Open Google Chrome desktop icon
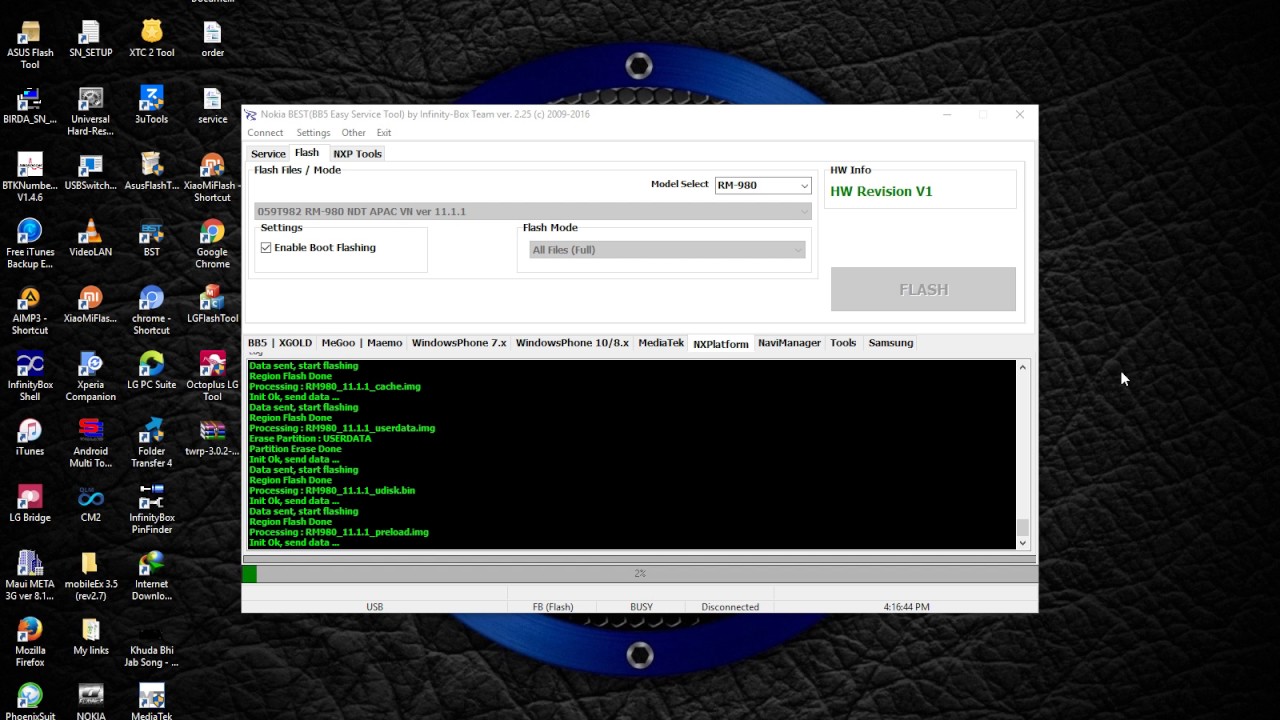Image resolution: width=1280 pixels, height=720 pixels. click(212, 244)
